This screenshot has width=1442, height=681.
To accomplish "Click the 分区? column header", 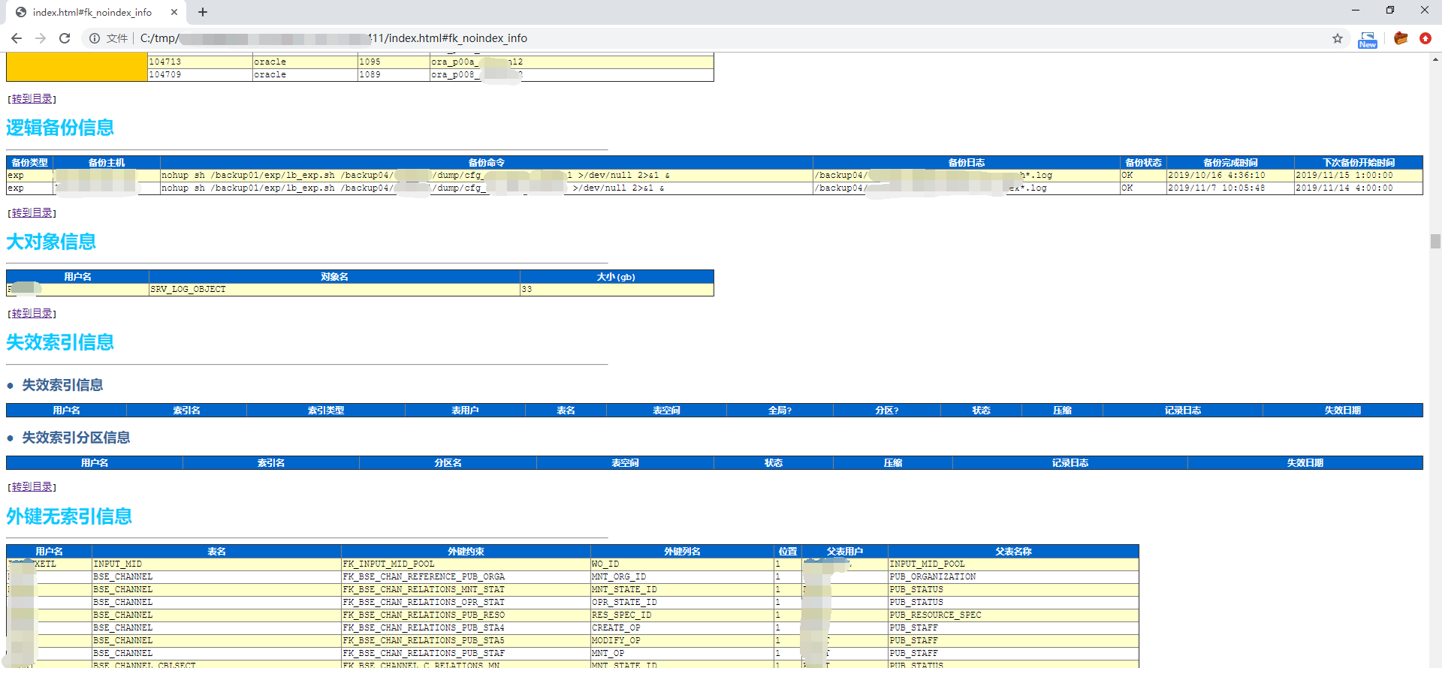I will pos(886,411).
